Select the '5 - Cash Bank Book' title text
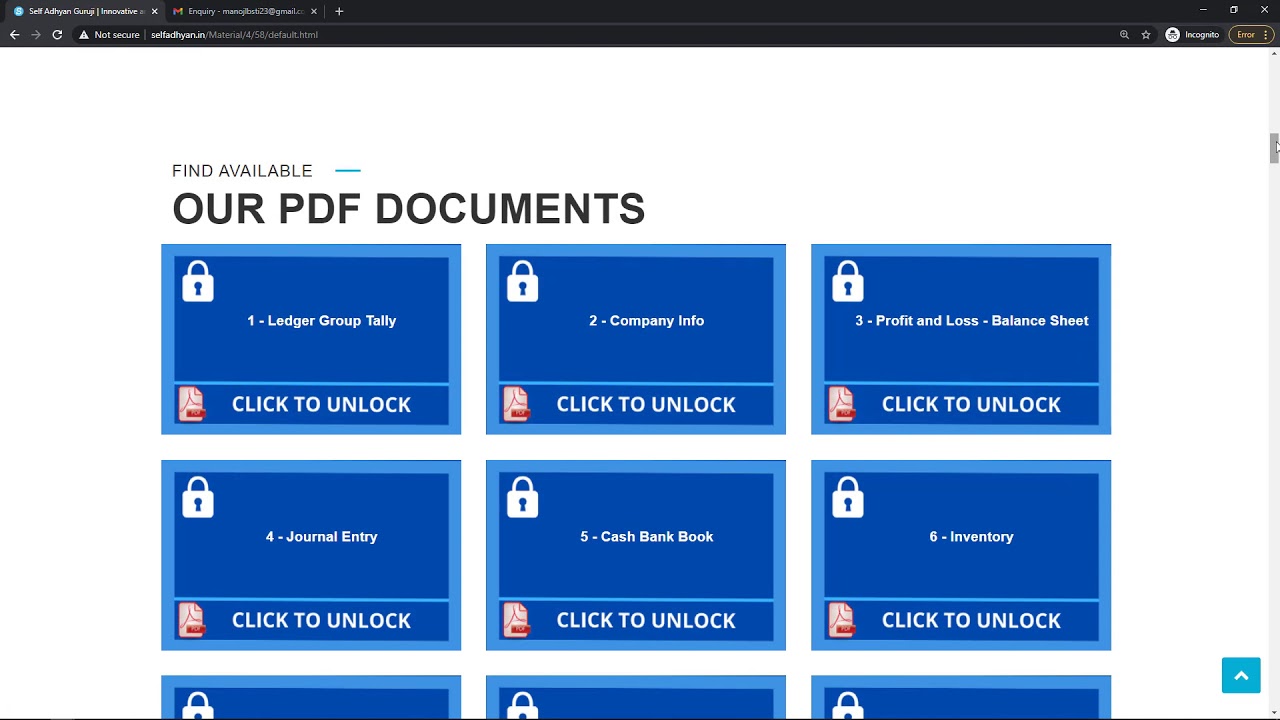 [x=647, y=537]
